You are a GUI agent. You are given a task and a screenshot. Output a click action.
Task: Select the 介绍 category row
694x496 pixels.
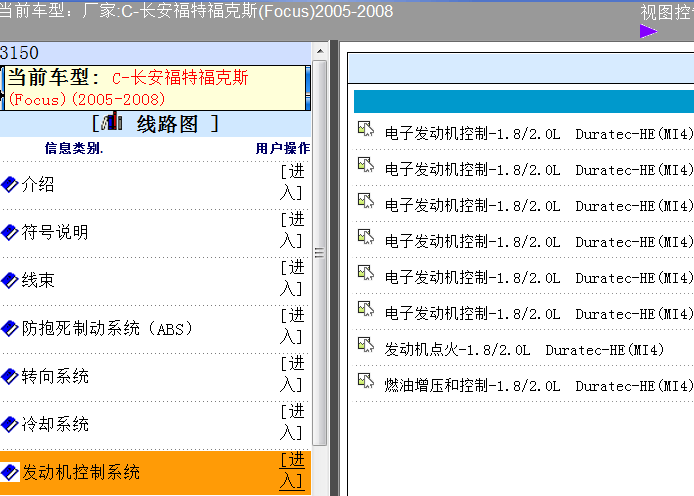(x=155, y=185)
